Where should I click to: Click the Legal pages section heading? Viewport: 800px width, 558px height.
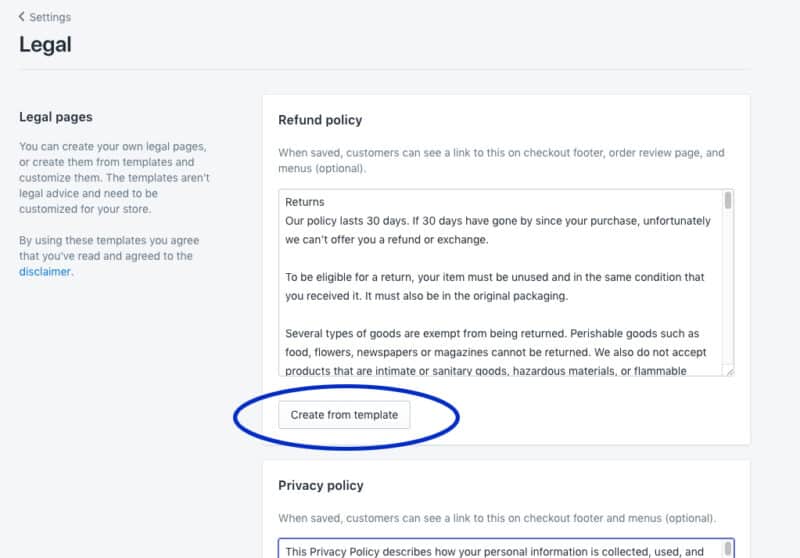pos(56,117)
